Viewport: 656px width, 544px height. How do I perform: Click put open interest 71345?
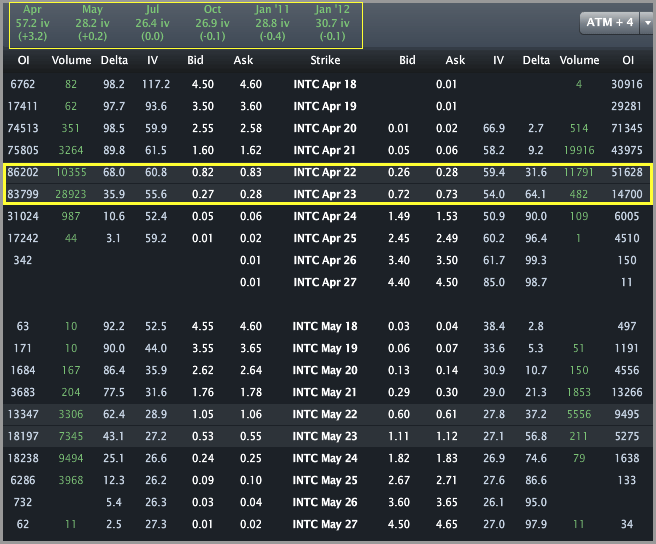click(x=627, y=128)
